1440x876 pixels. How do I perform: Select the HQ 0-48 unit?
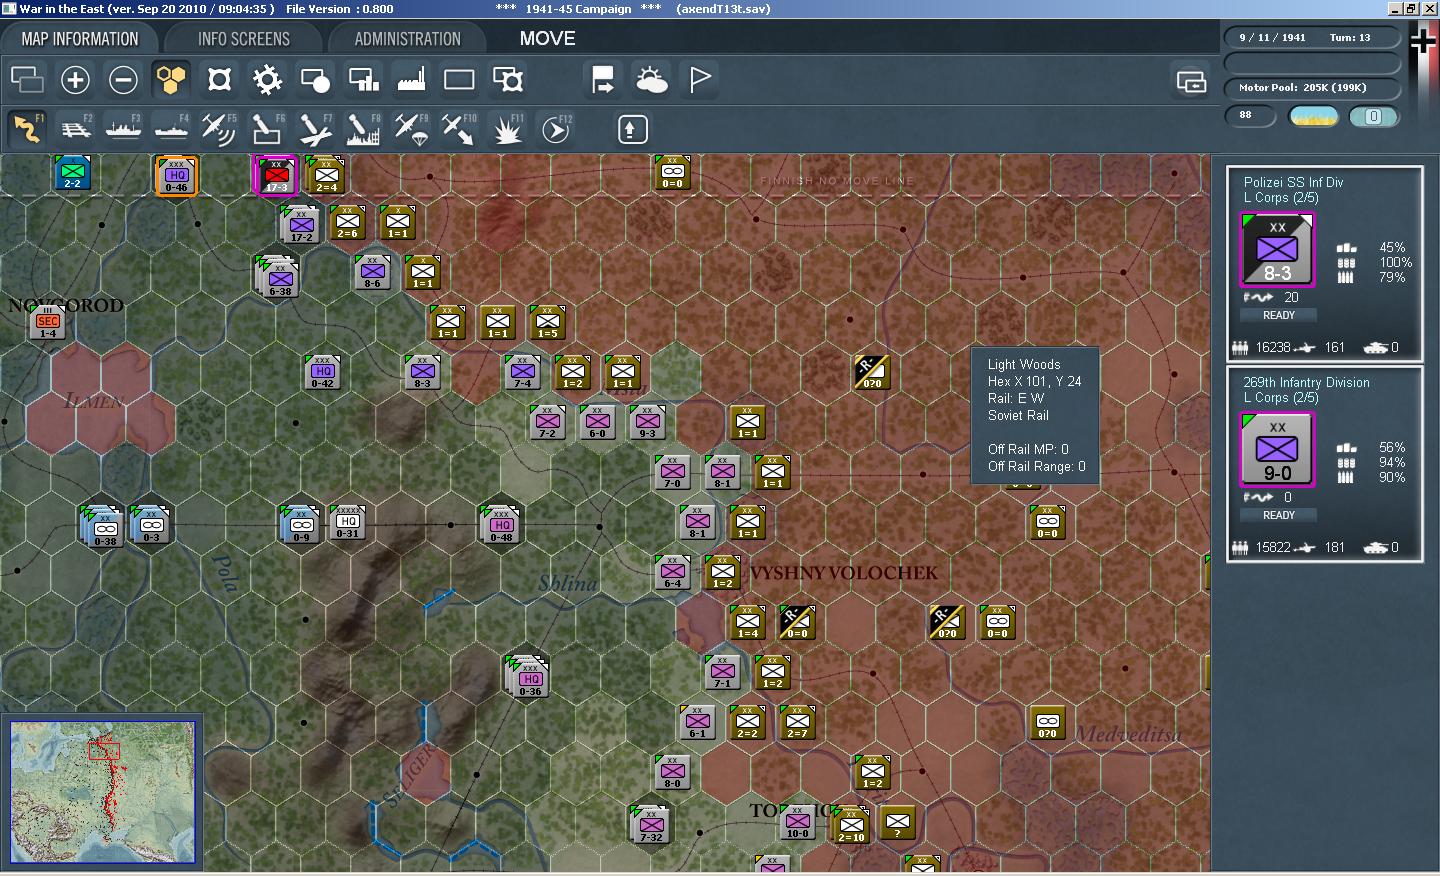coord(501,524)
